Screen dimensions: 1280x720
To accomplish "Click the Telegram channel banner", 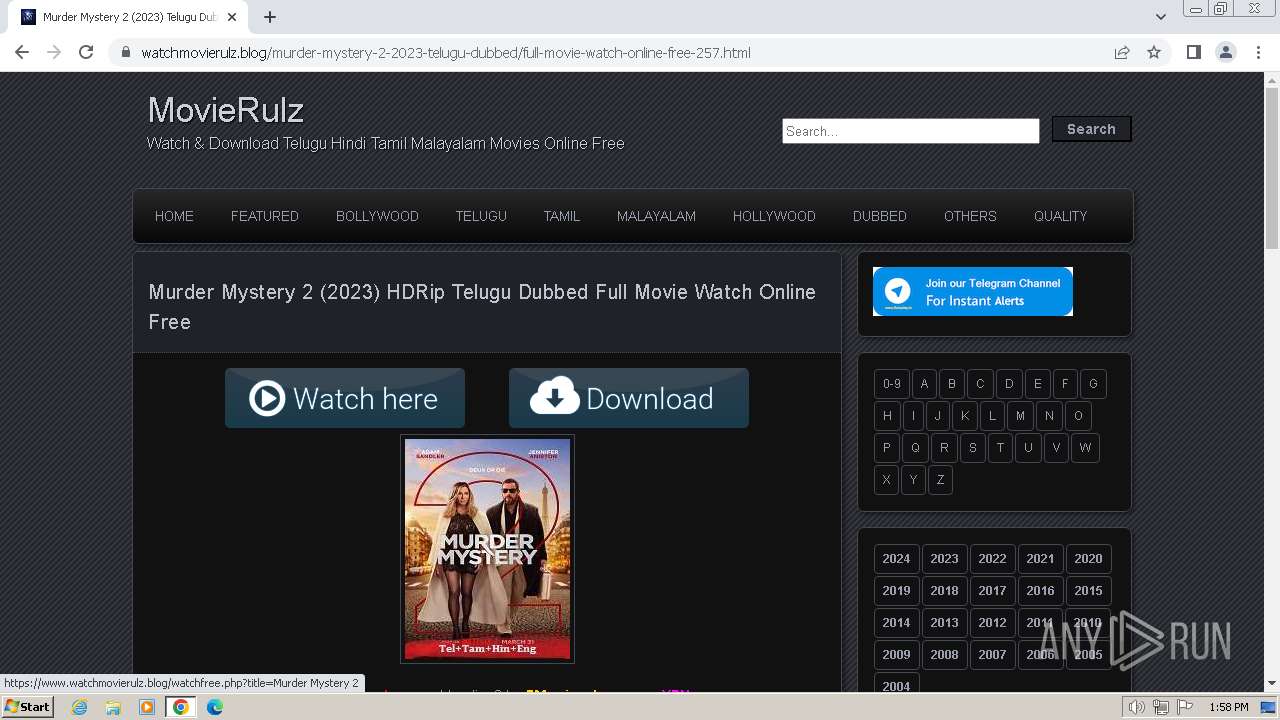I will tap(973, 291).
